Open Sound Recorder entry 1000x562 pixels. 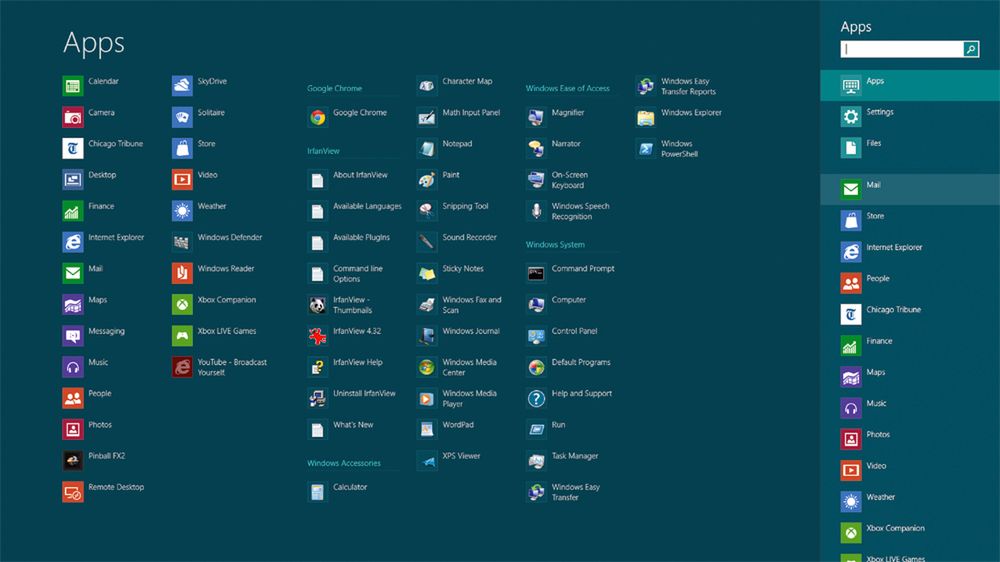[x=457, y=242]
